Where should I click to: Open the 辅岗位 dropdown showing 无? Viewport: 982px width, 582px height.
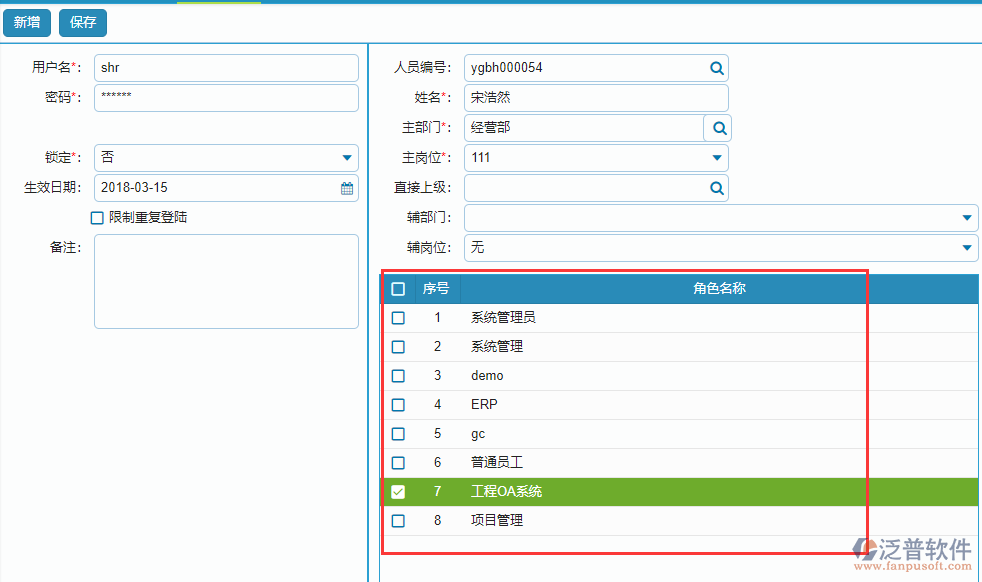[966, 246]
